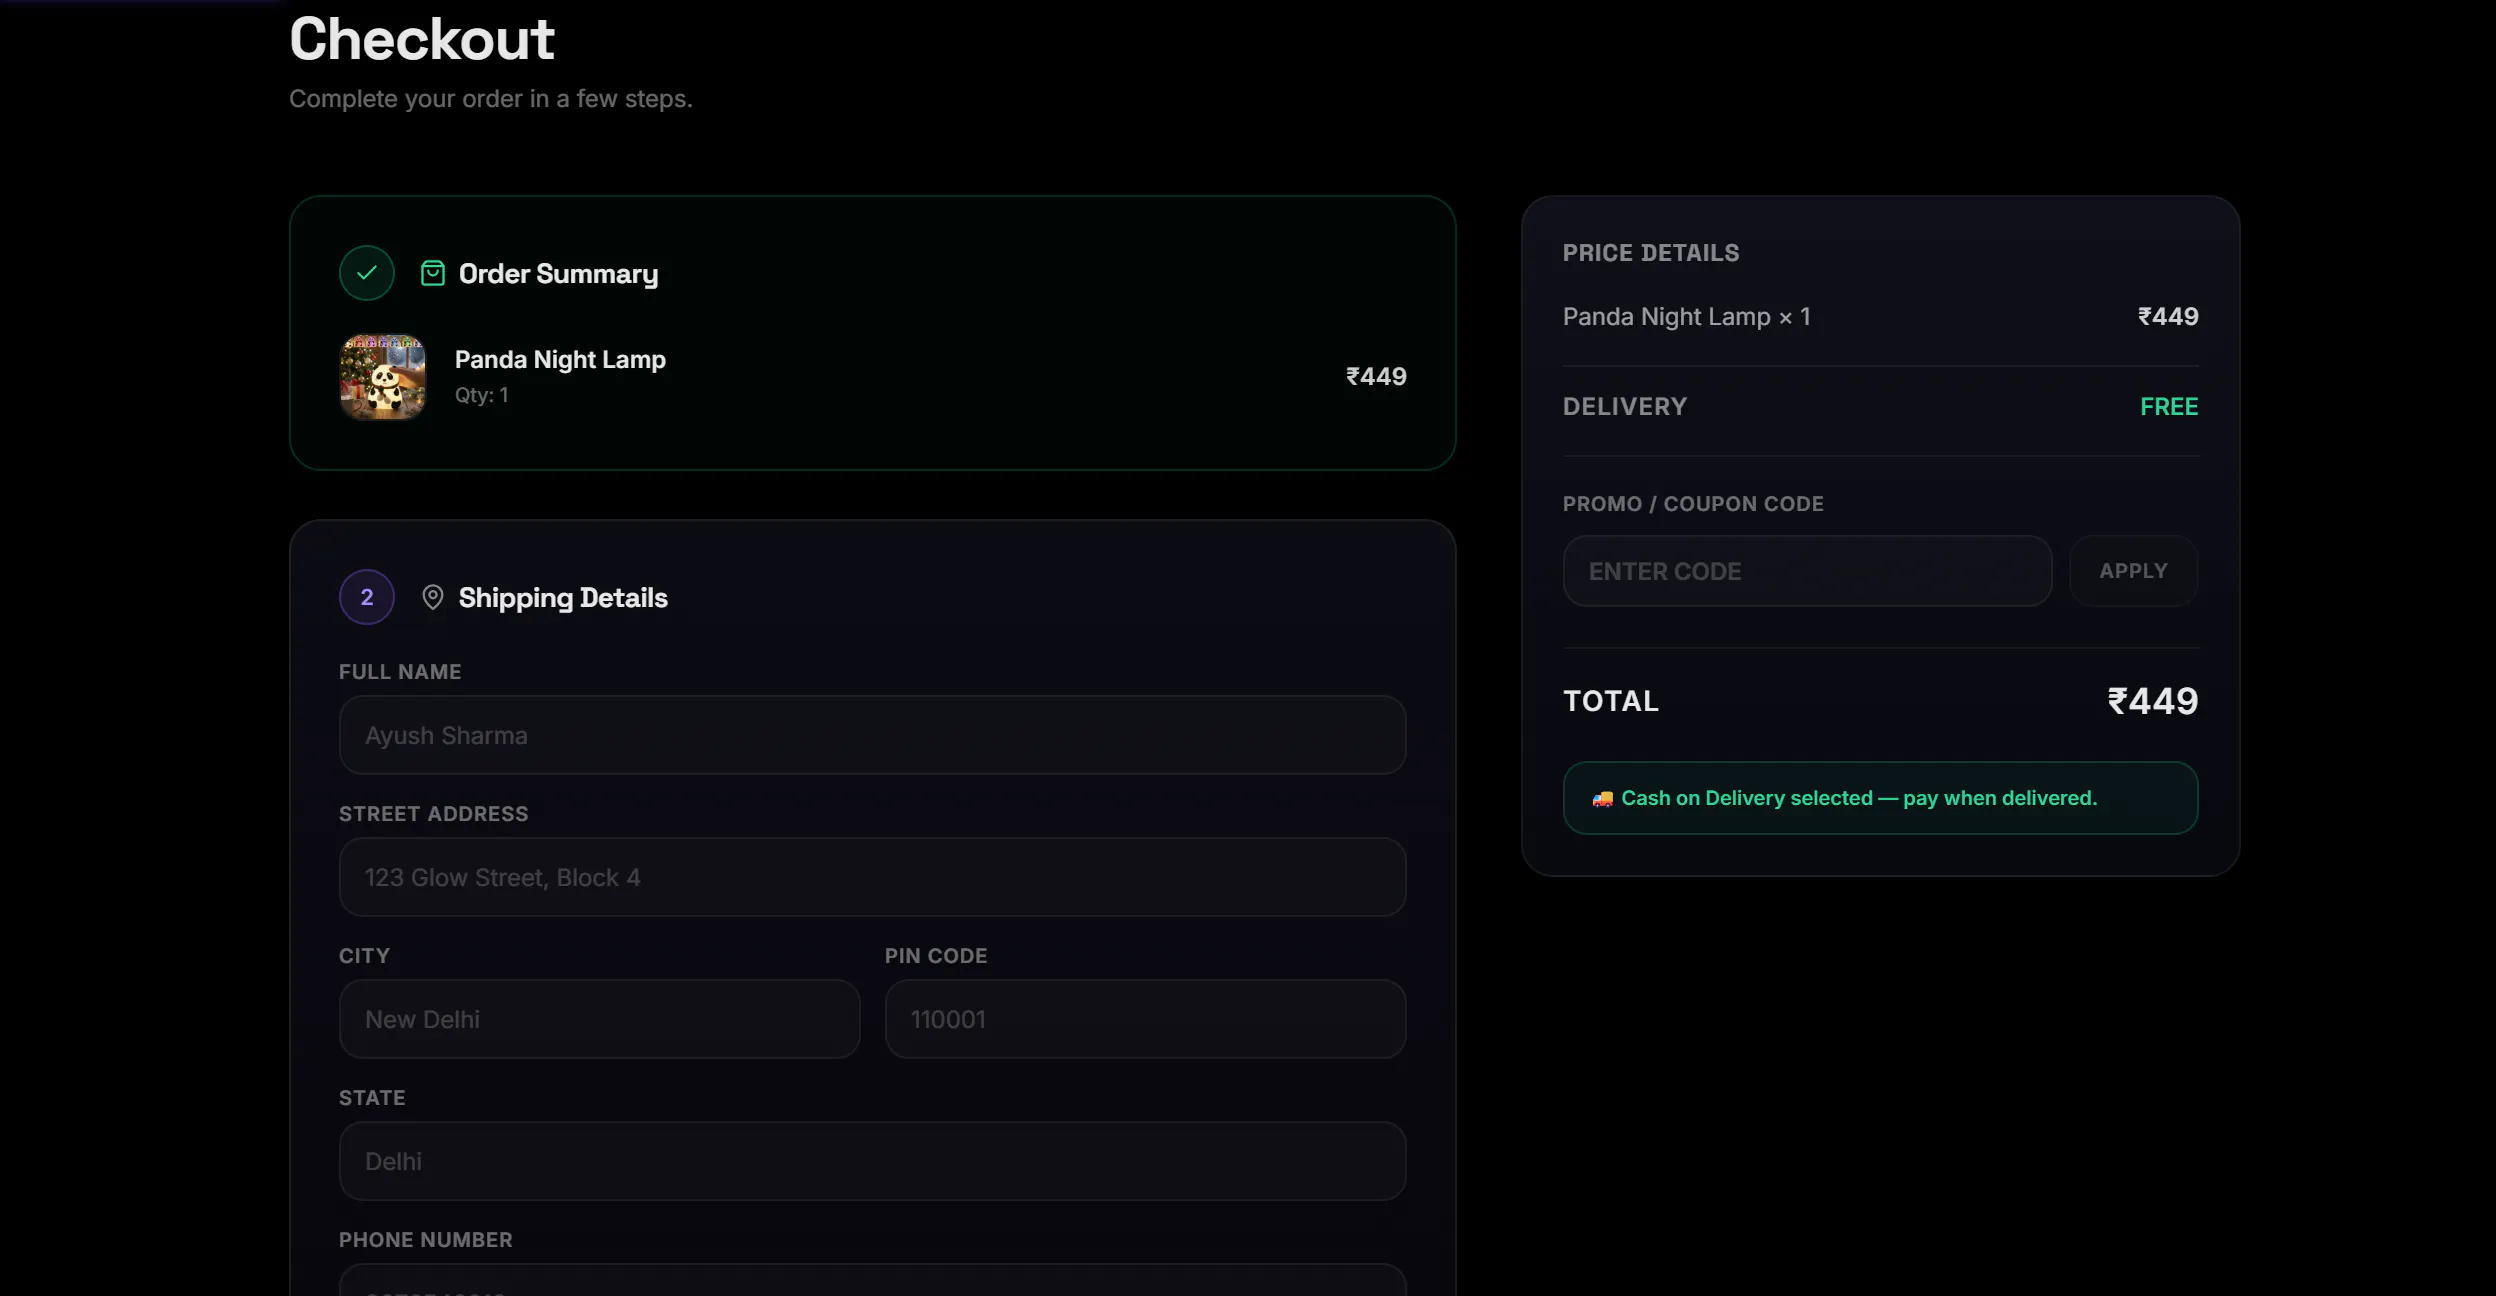
Task: Click the Shipping Details heading
Action: [x=563, y=598]
